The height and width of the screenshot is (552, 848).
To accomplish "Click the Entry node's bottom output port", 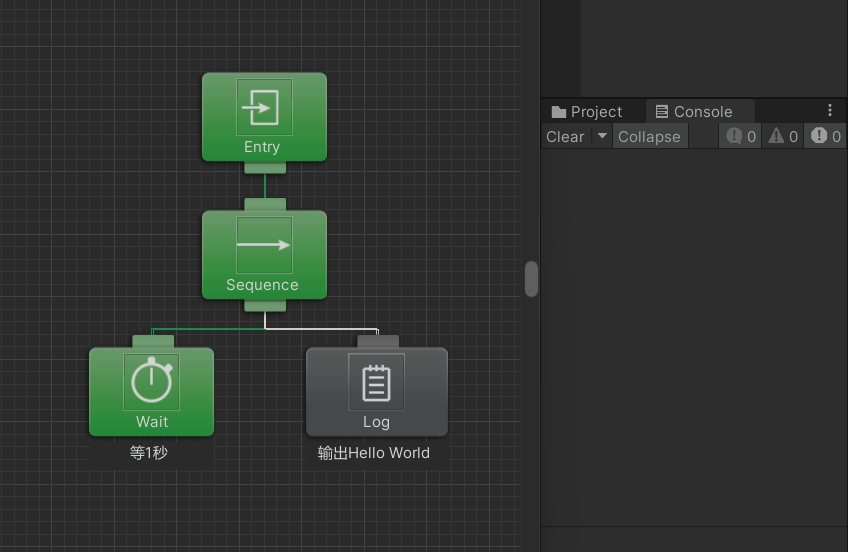I will 264,167.
